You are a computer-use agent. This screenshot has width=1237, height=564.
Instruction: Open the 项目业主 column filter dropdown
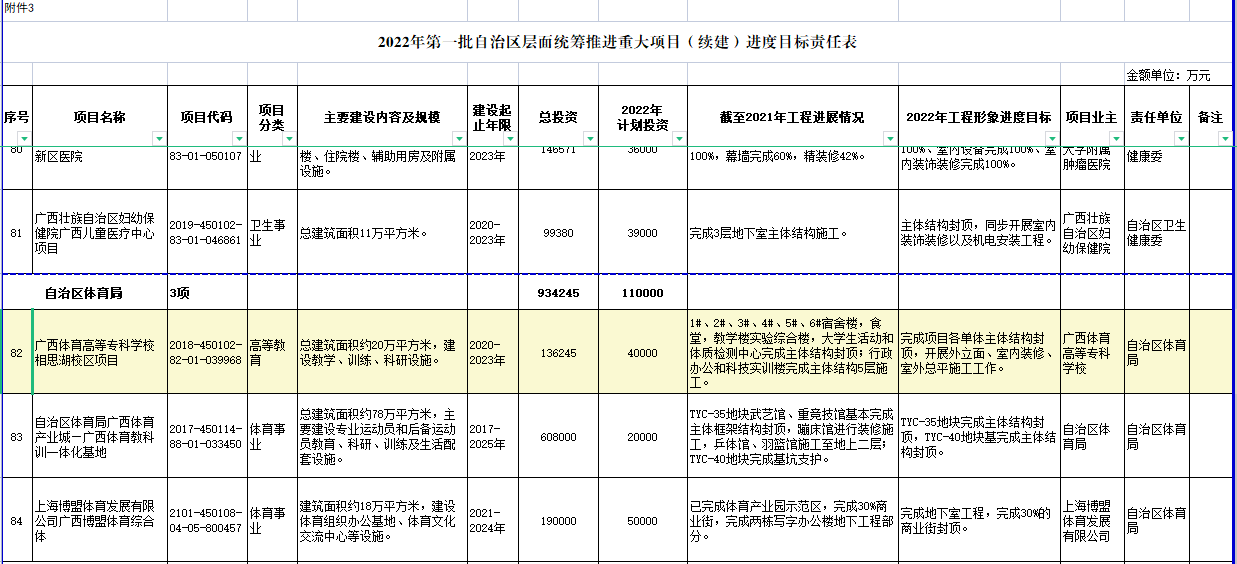click(1114, 138)
